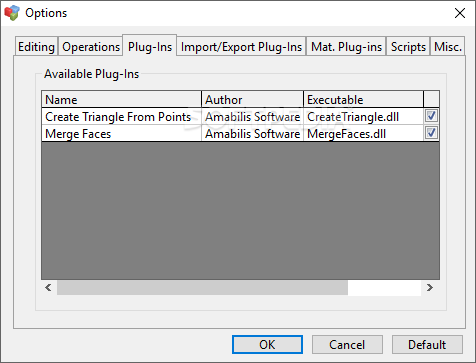Click the Cancel button
Image resolution: width=476 pixels, height=363 pixels.
pyautogui.click(x=347, y=344)
